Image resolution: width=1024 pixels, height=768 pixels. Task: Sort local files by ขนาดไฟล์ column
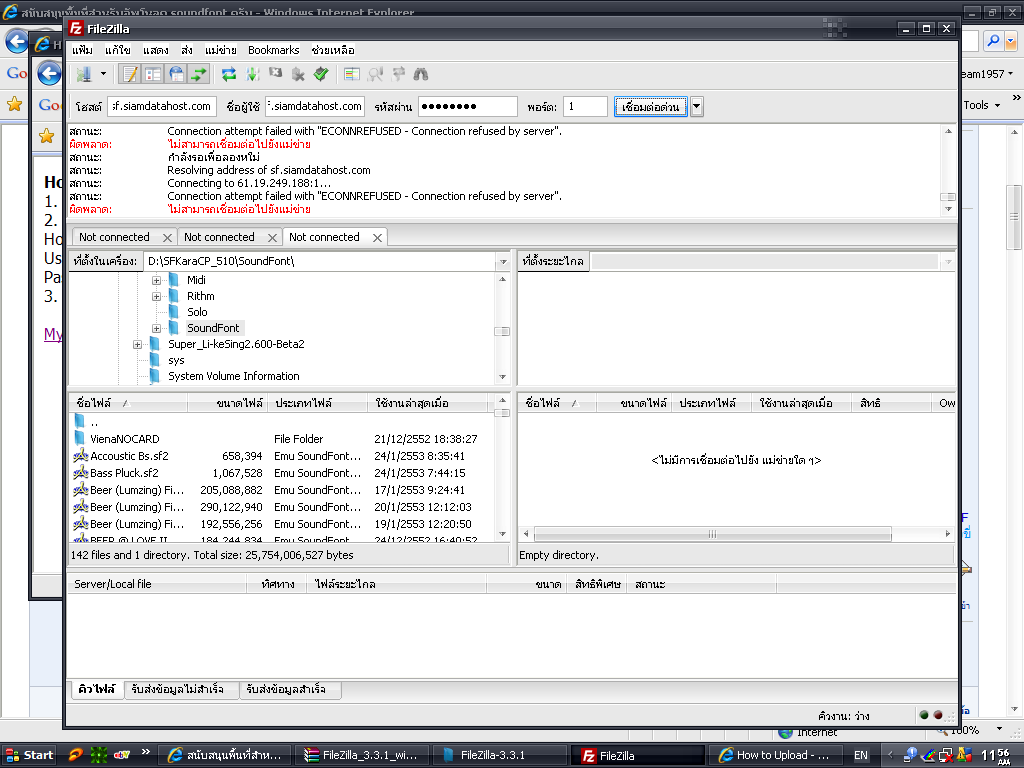click(226, 403)
